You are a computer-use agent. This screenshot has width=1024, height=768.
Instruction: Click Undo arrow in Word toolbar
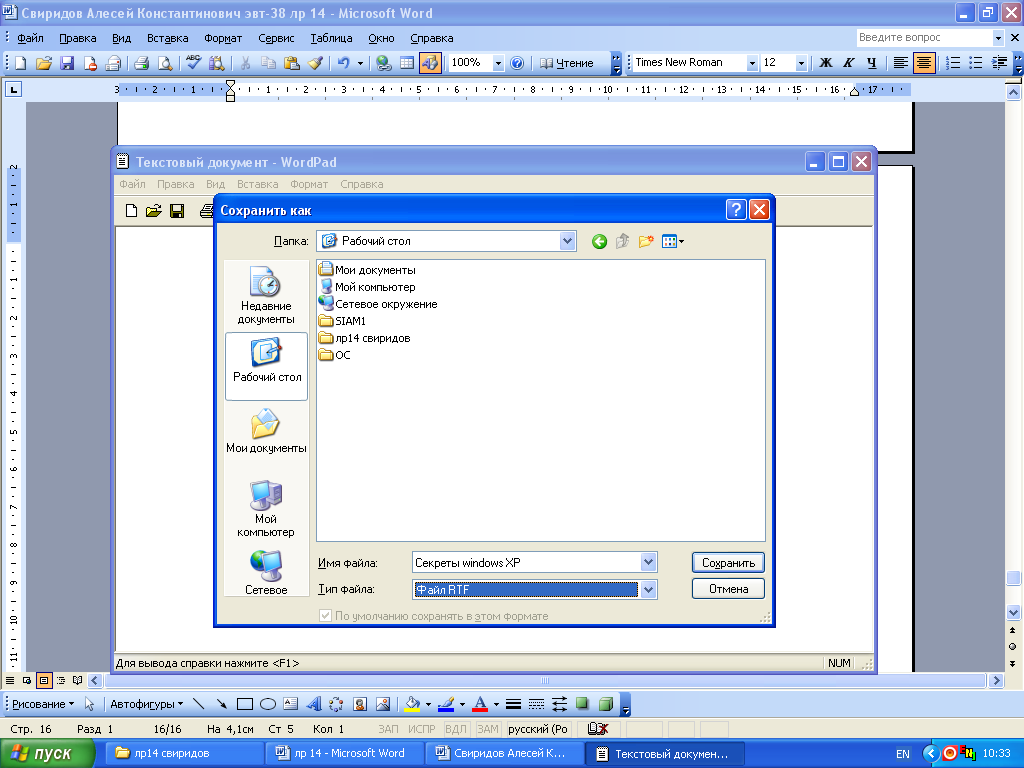[x=344, y=63]
